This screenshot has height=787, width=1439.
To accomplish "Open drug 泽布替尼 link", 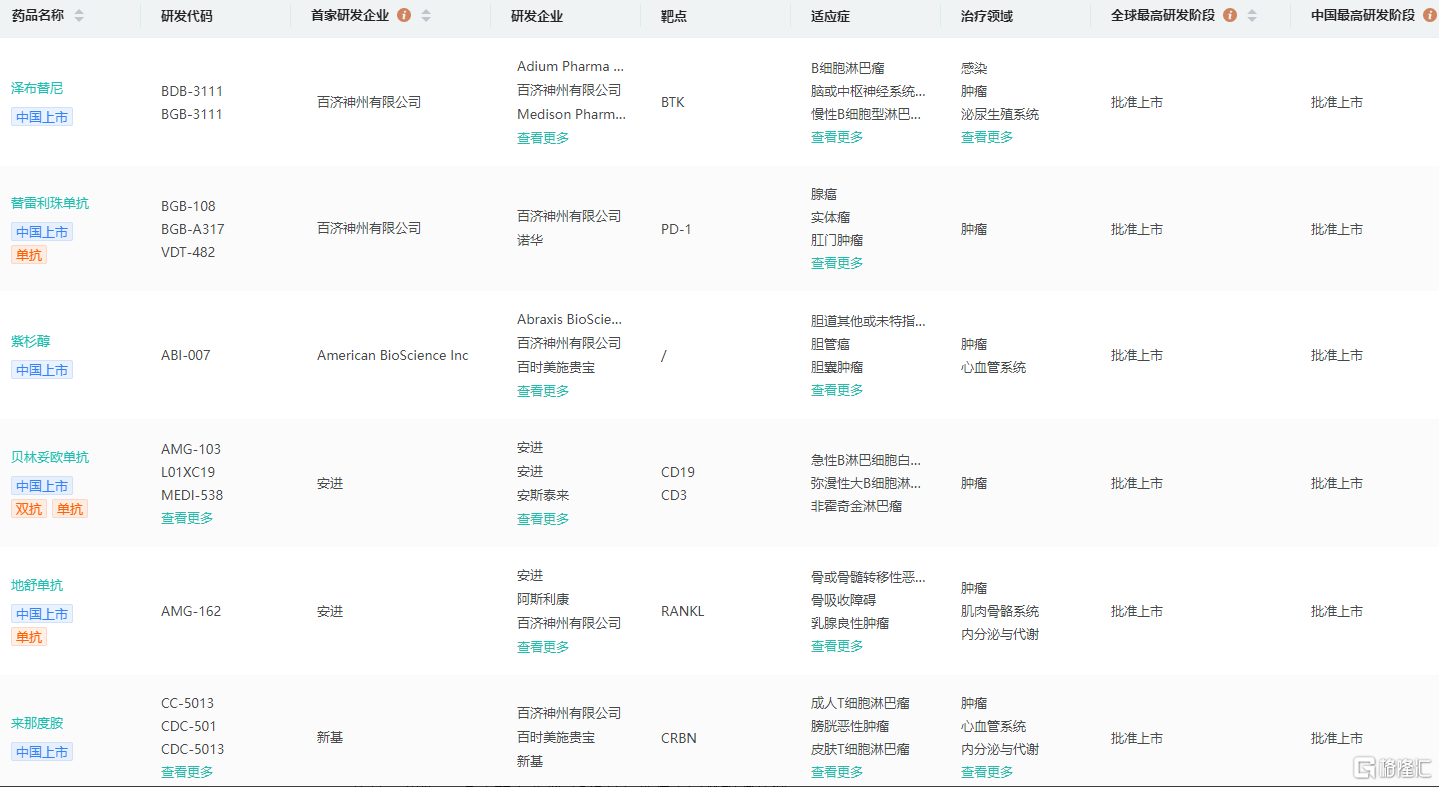I will click(37, 88).
